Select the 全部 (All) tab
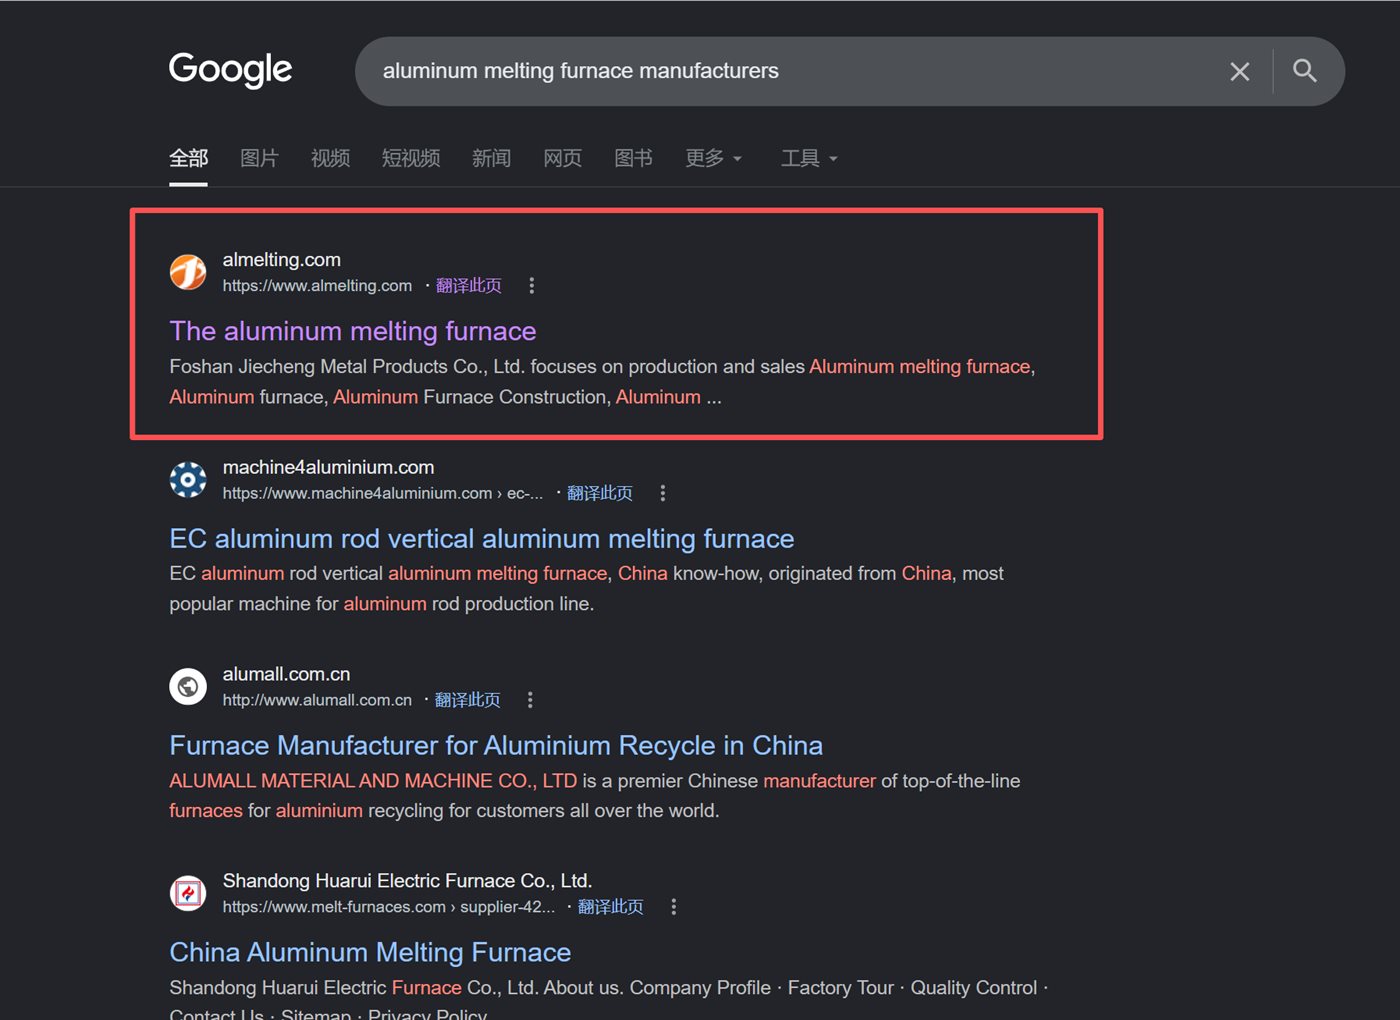 click(188, 158)
